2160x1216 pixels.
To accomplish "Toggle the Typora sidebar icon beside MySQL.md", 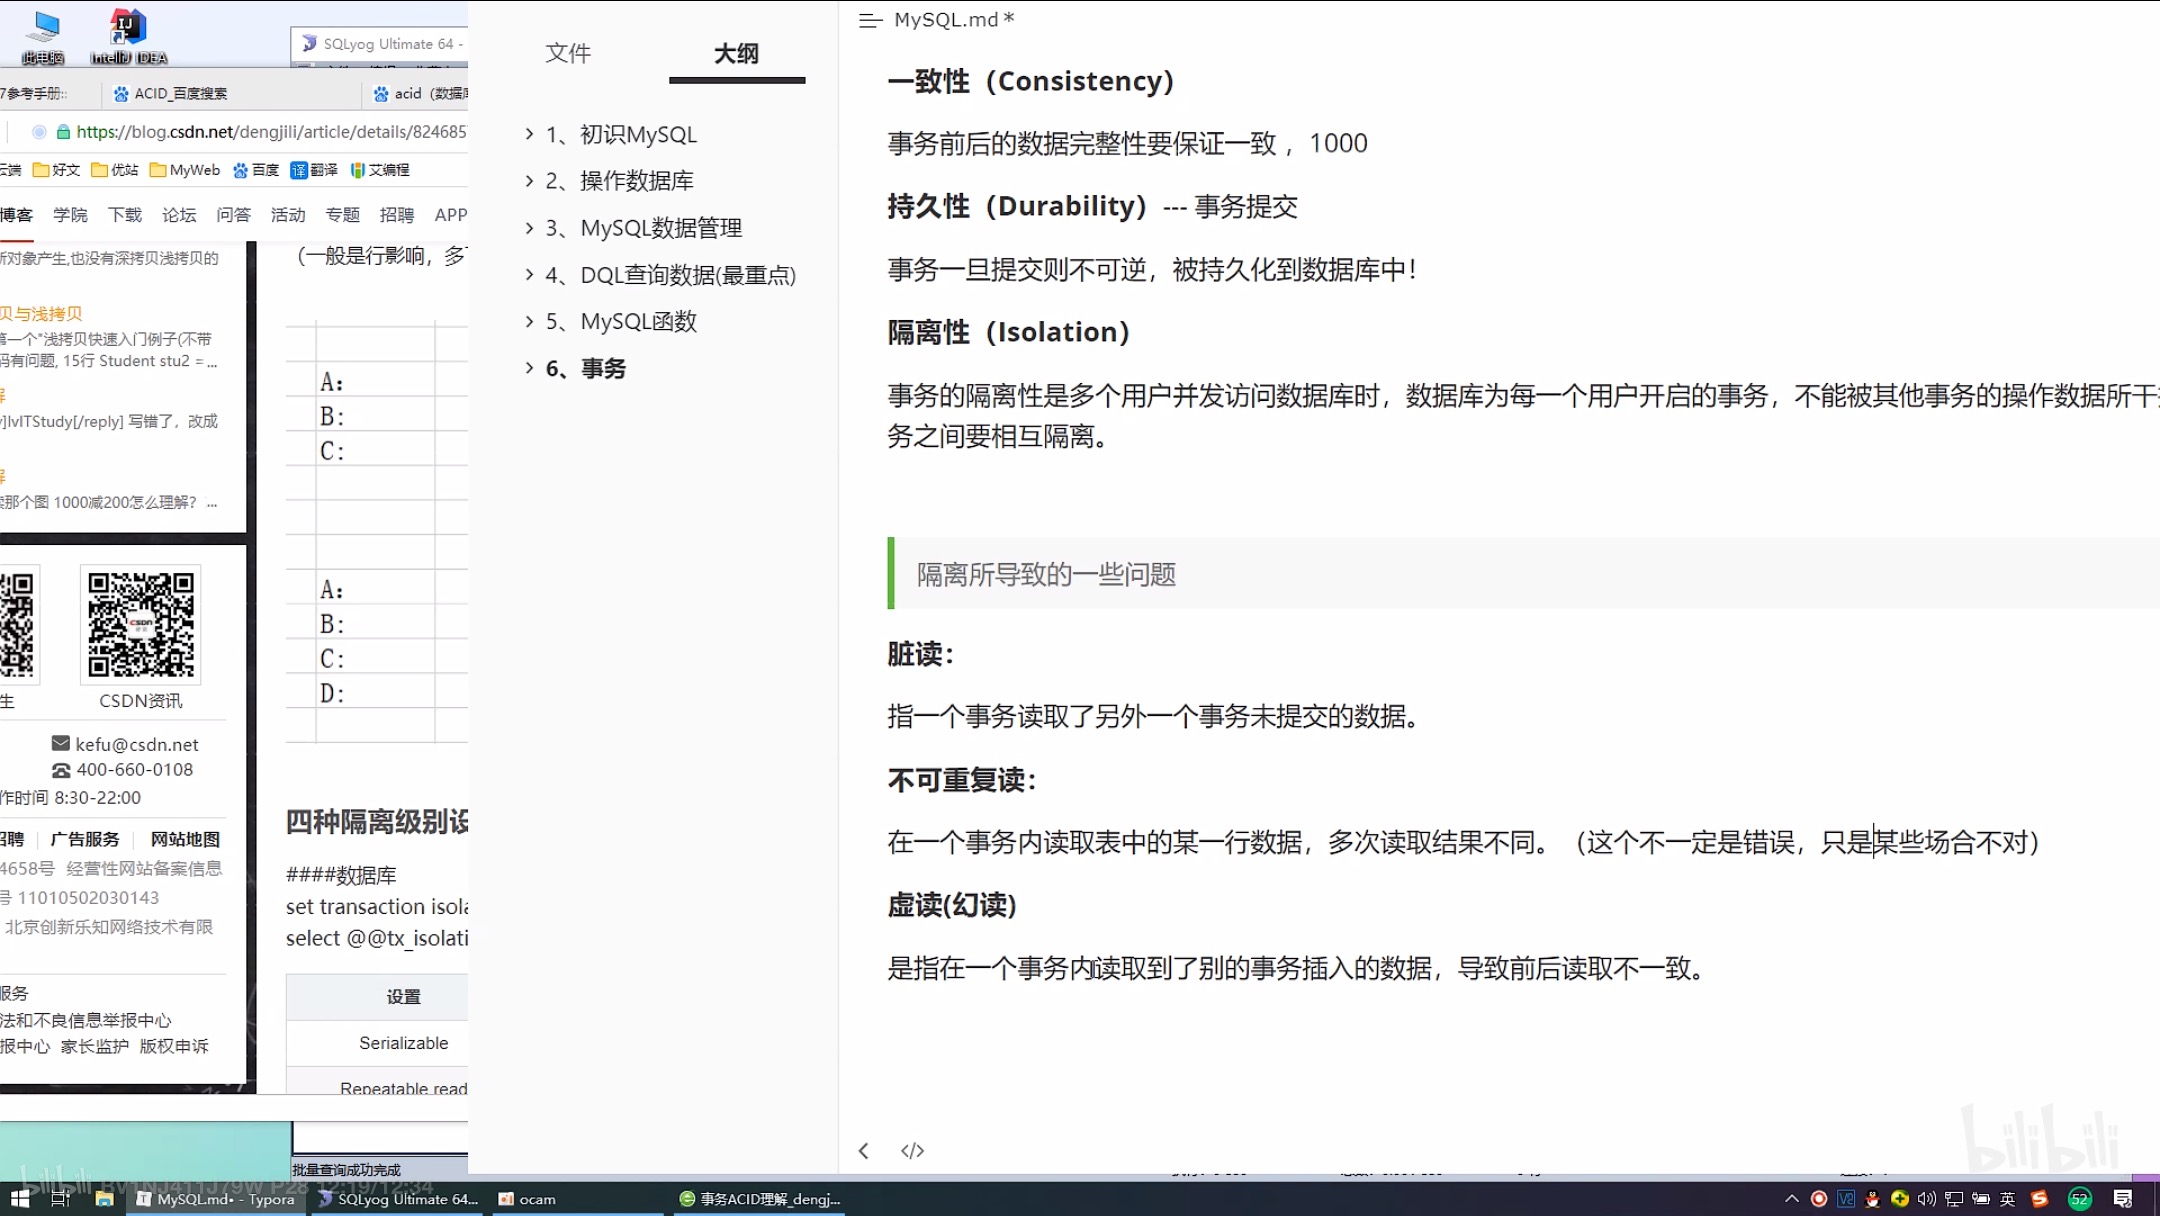I will click(870, 20).
